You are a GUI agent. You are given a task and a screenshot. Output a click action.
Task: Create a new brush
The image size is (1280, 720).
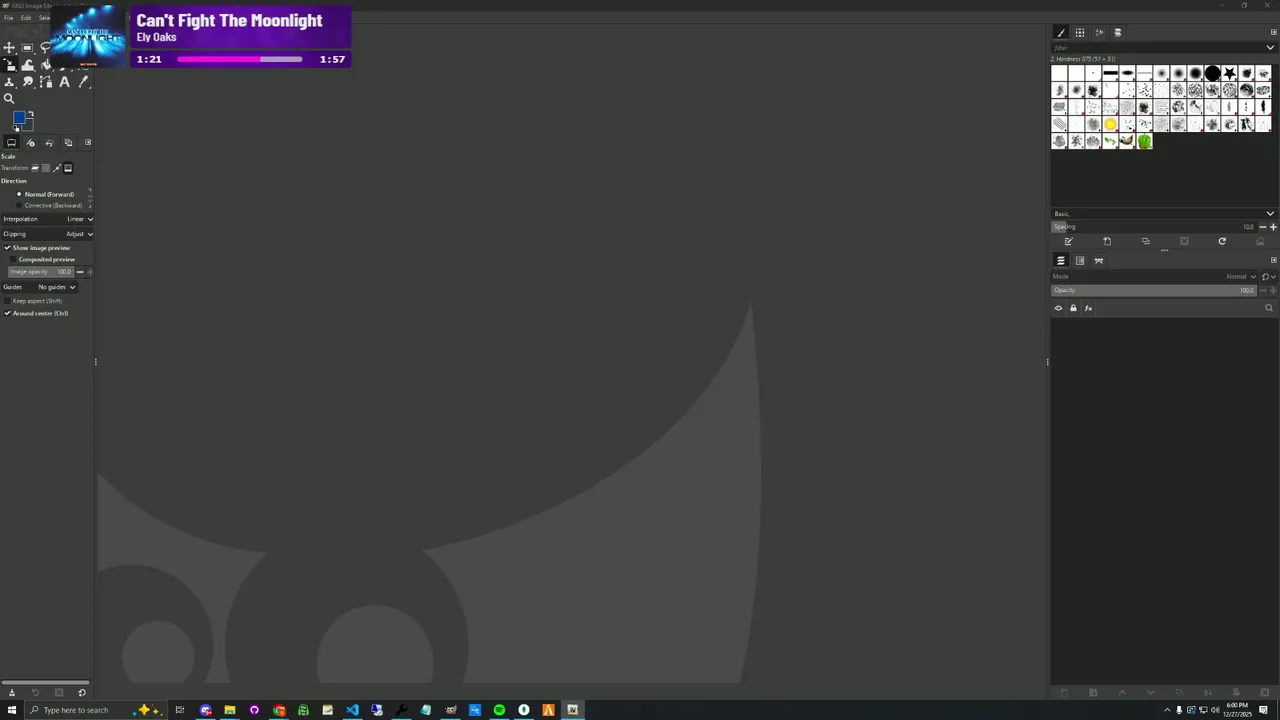click(1107, 241)
